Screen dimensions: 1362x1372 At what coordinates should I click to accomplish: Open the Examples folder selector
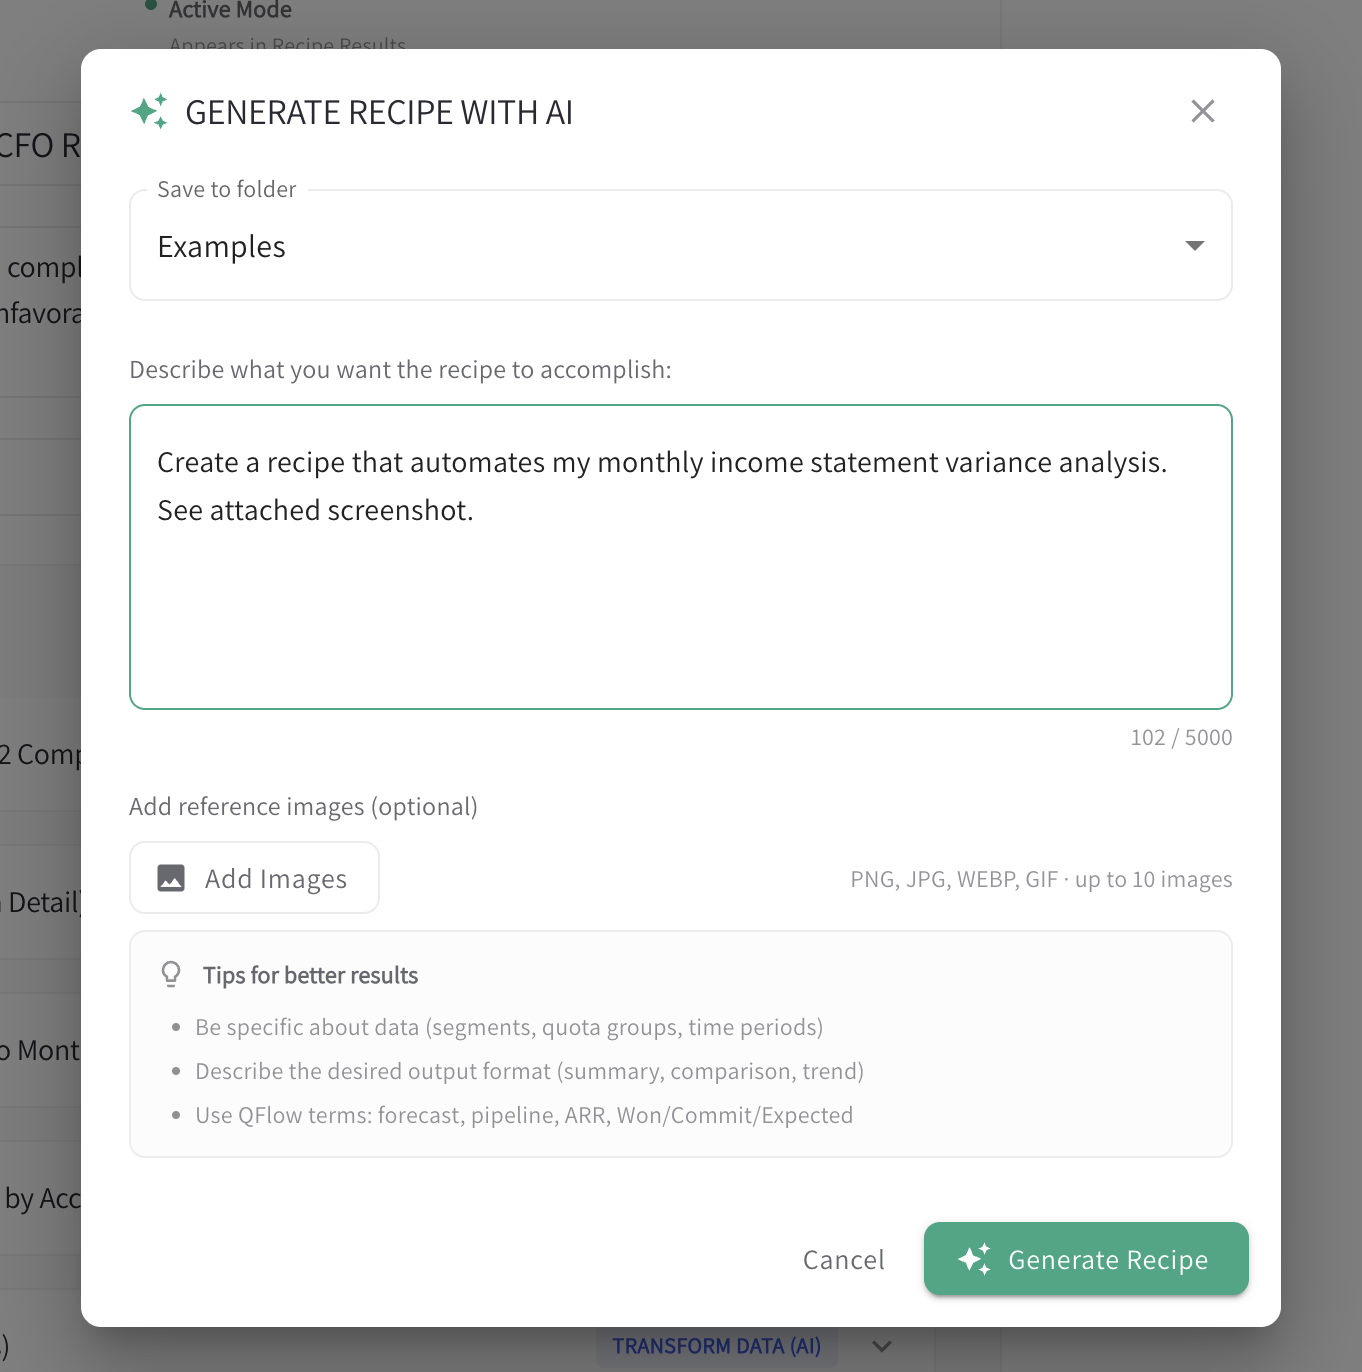(x=680, y=245)
